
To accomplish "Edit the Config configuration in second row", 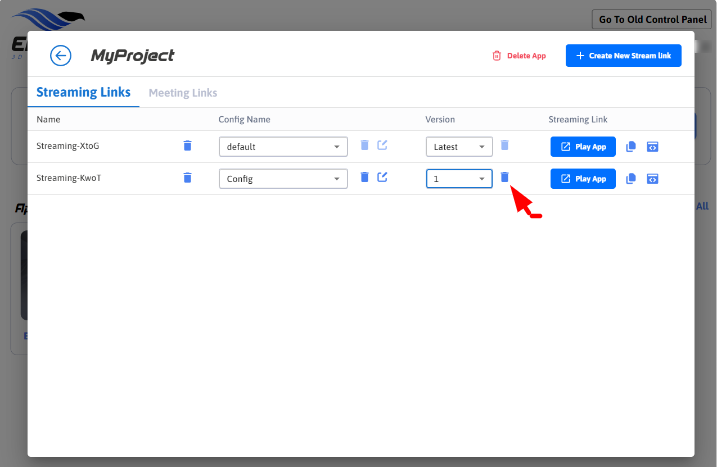I will pyautogui.click(x=382, y=177).
